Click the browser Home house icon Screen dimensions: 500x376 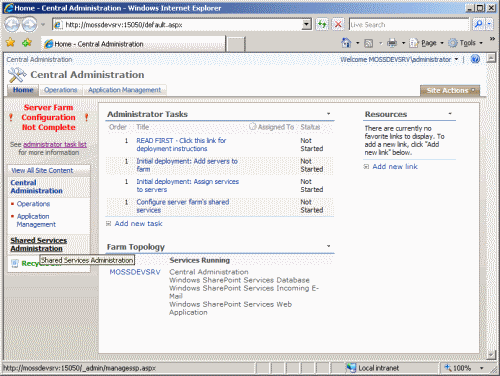pos(346,43)
